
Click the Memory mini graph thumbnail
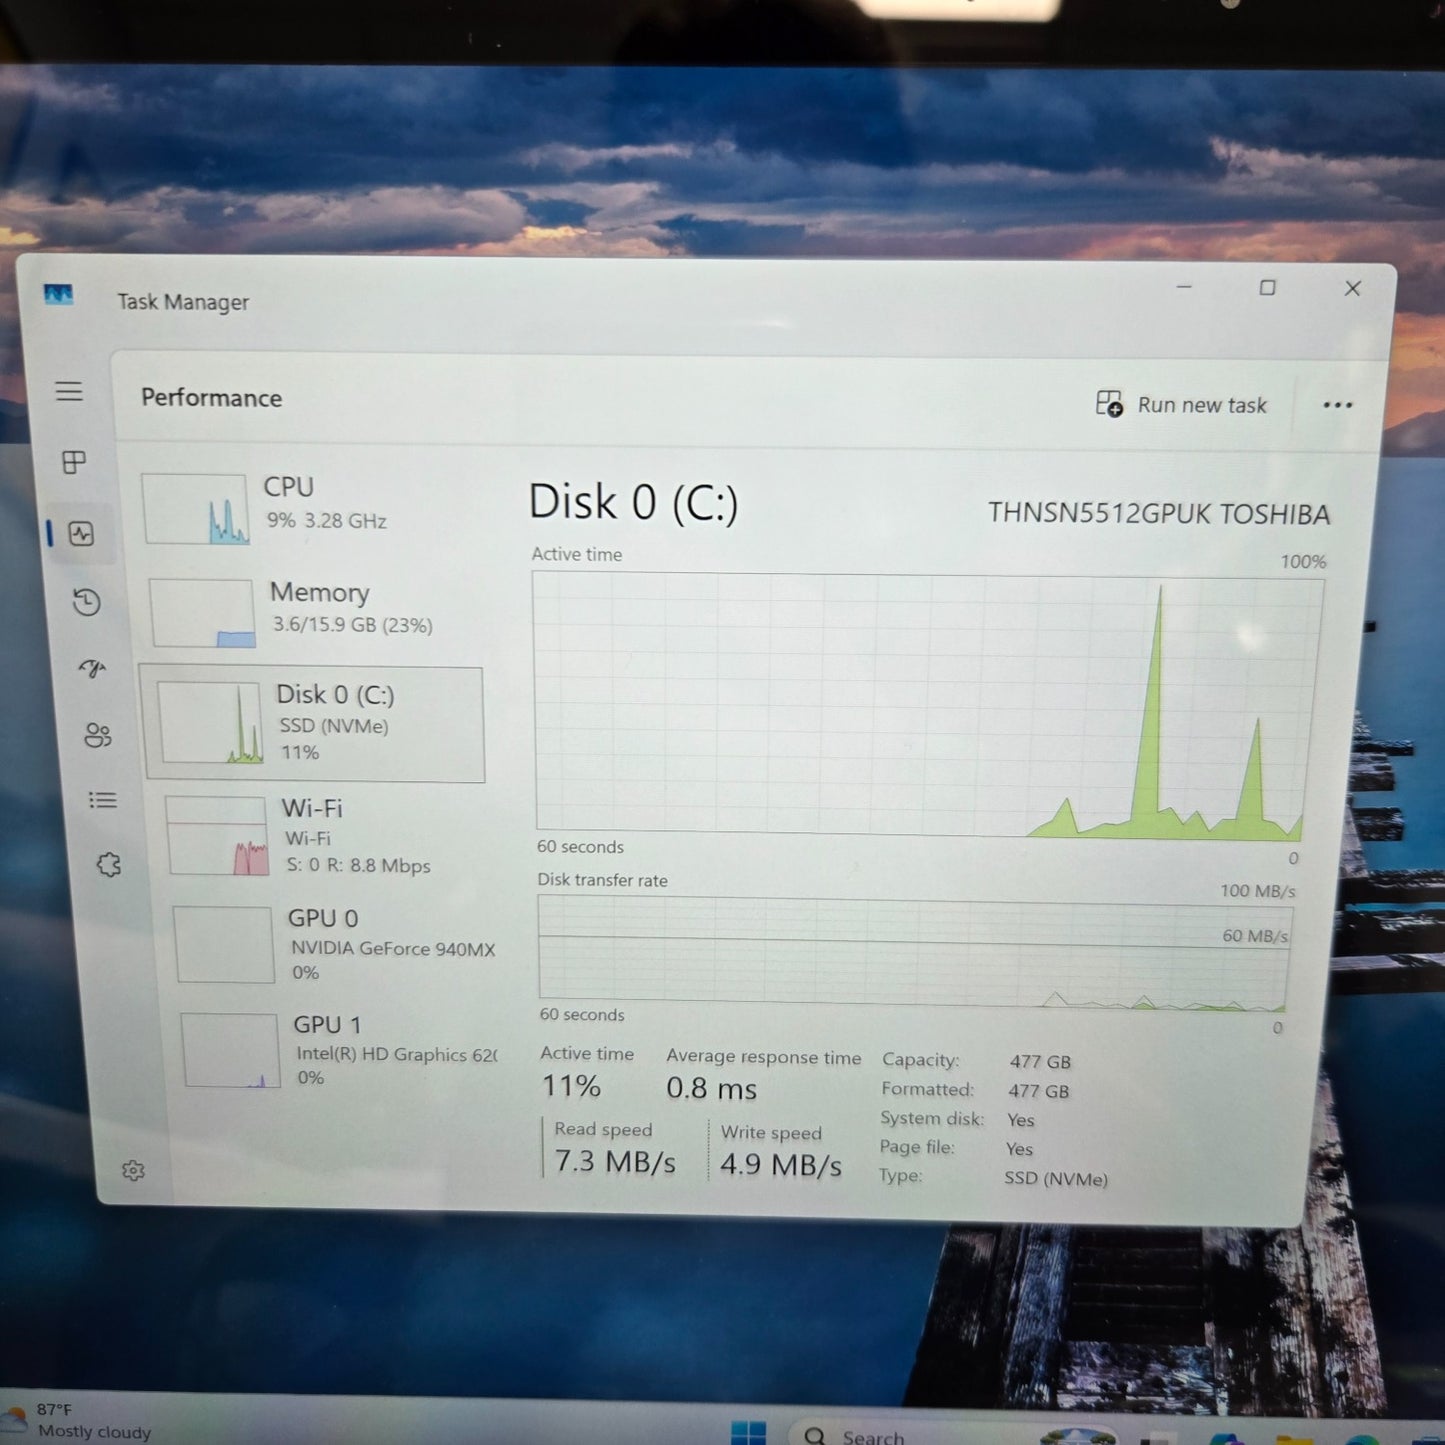pos(202,613)
